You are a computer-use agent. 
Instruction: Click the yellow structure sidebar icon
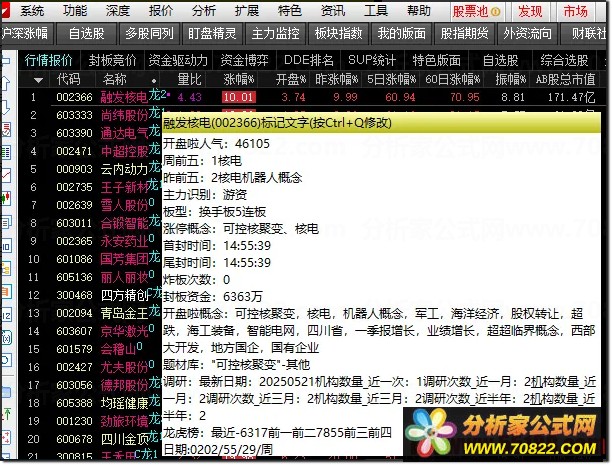[x=6, y=269]
